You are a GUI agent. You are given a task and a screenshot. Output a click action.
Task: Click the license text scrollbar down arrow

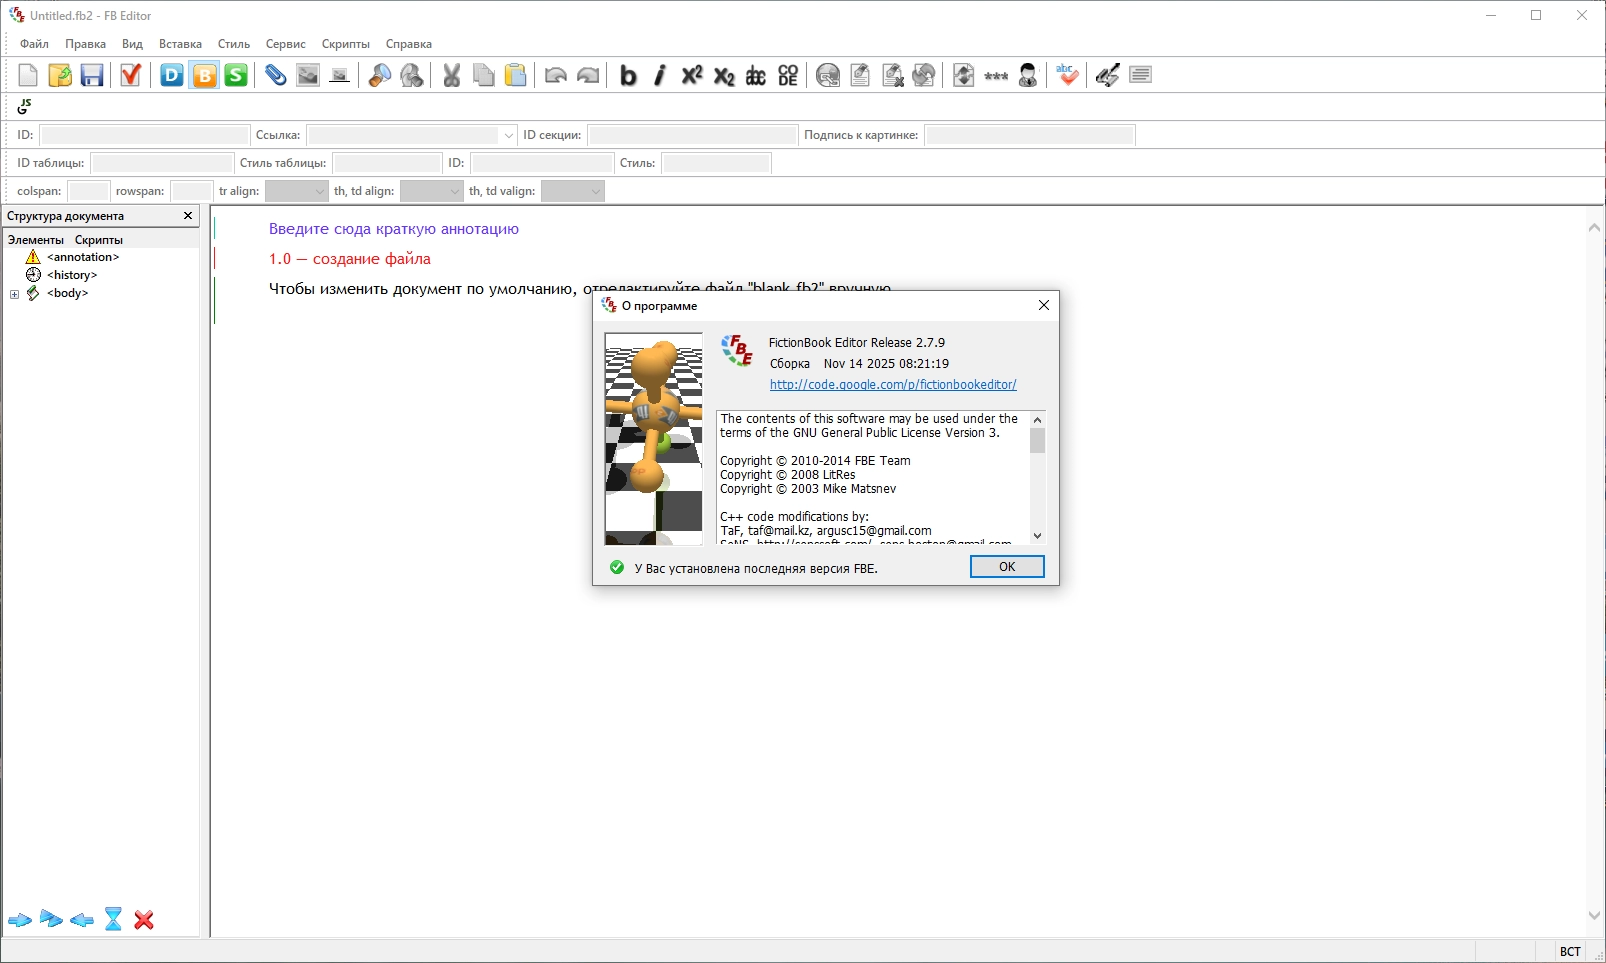click(1038, 535)
